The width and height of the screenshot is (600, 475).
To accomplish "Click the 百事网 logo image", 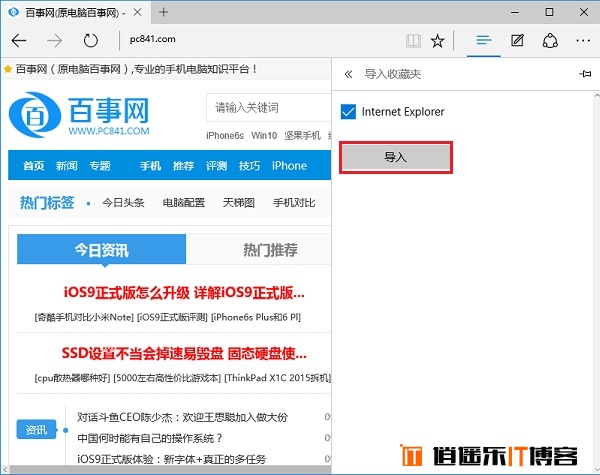I will (x=79, y=114).
